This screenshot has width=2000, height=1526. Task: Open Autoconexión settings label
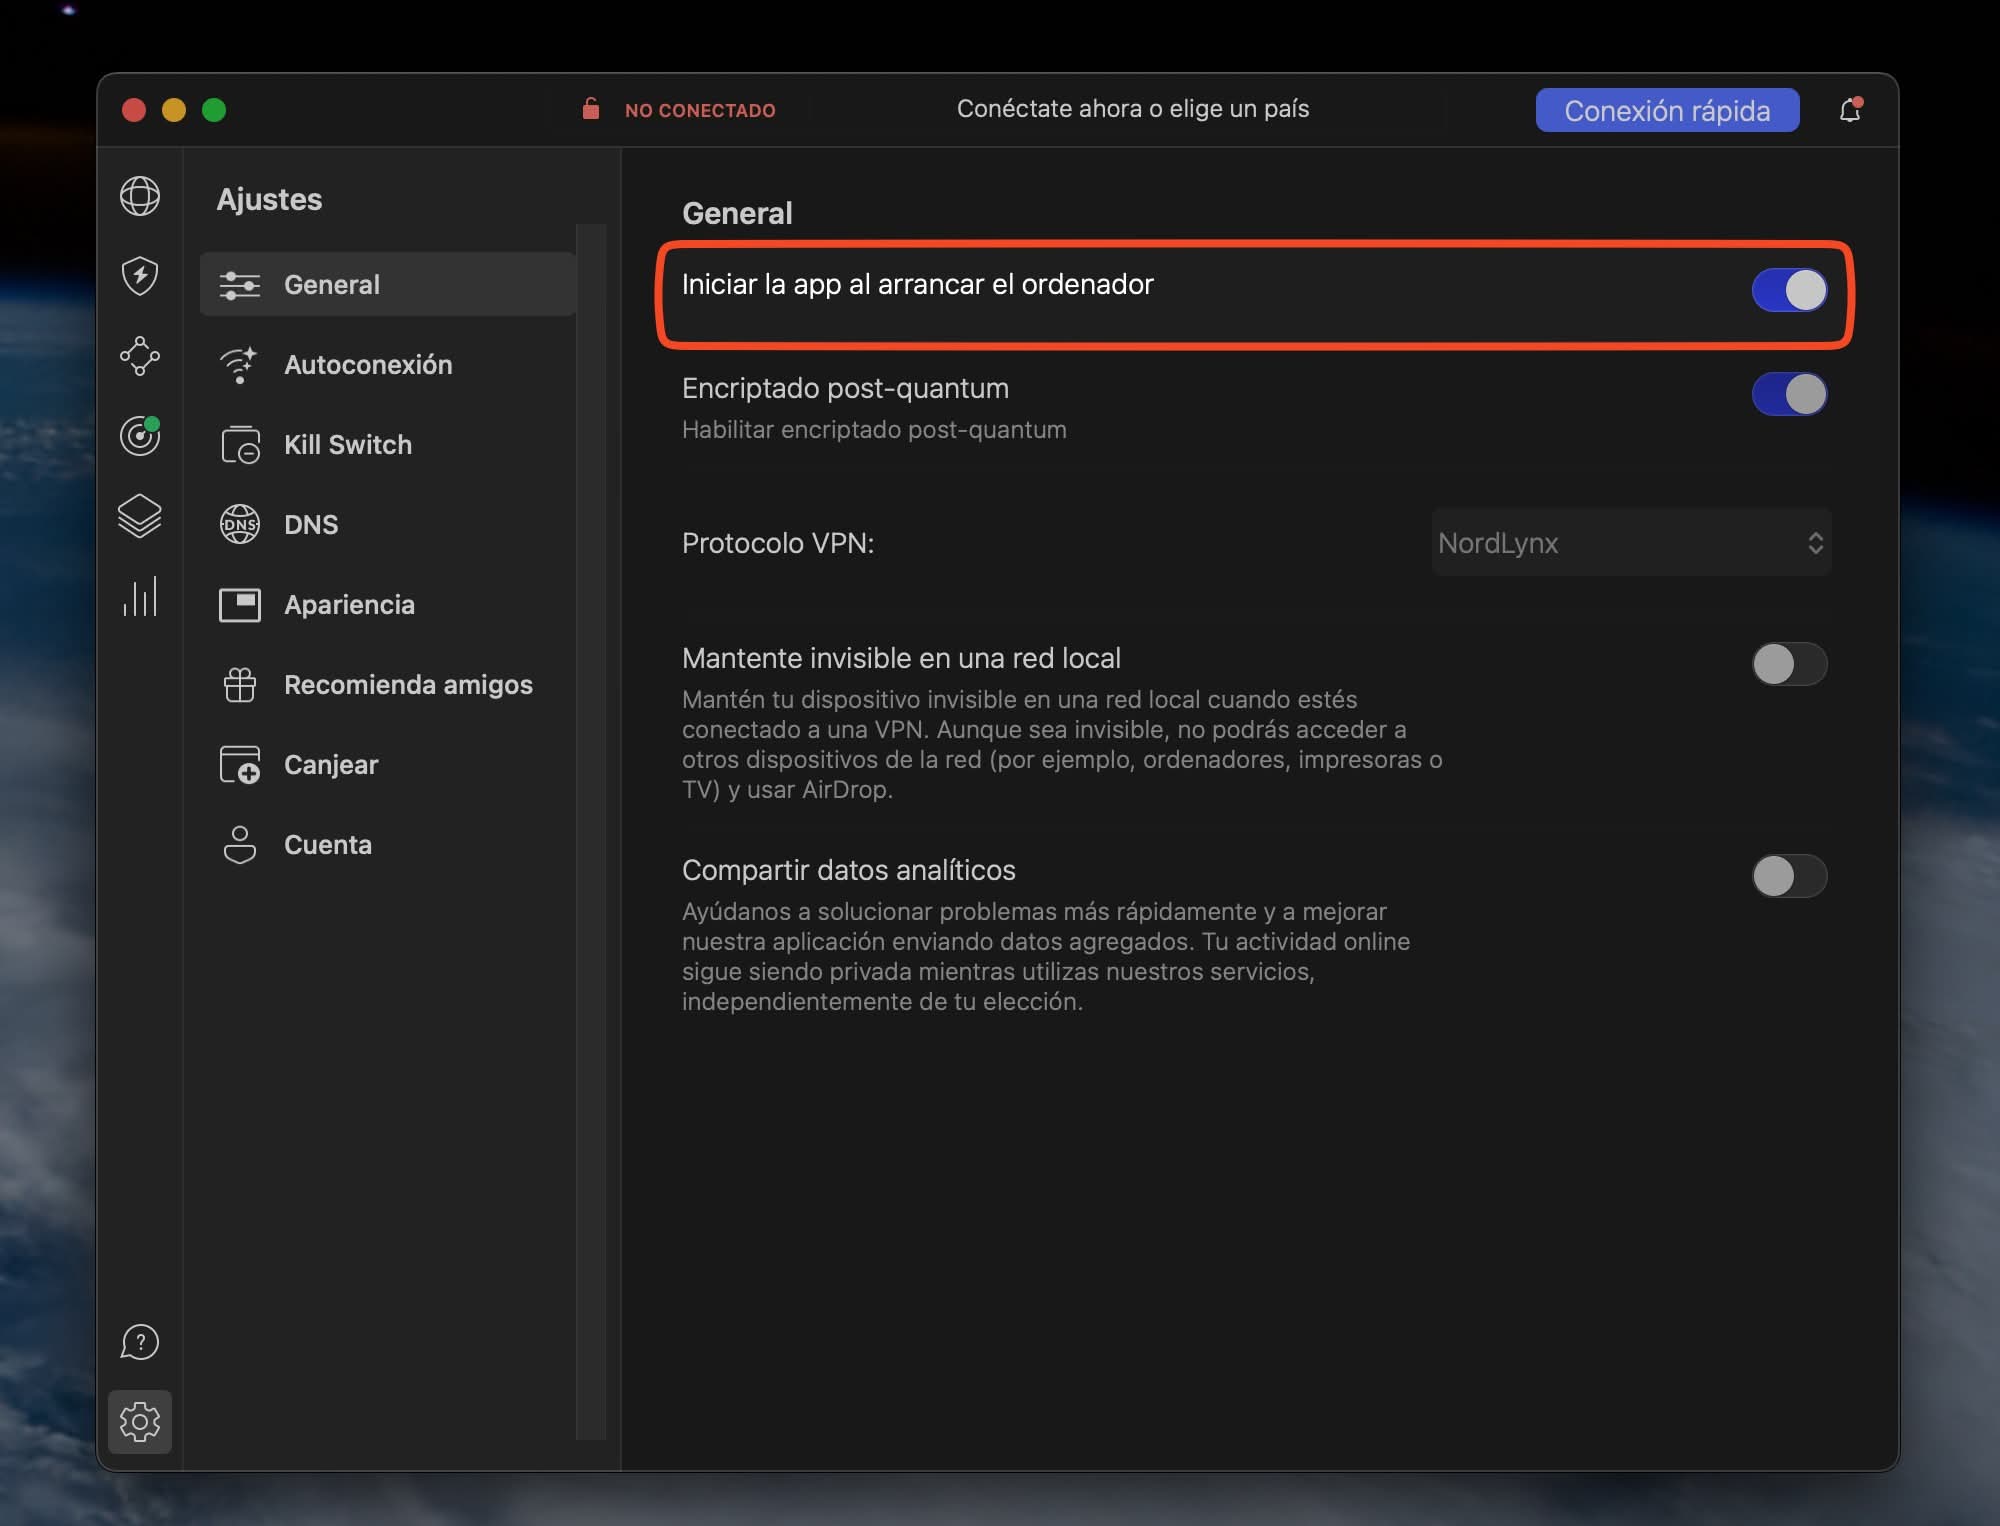click(368, 365)
